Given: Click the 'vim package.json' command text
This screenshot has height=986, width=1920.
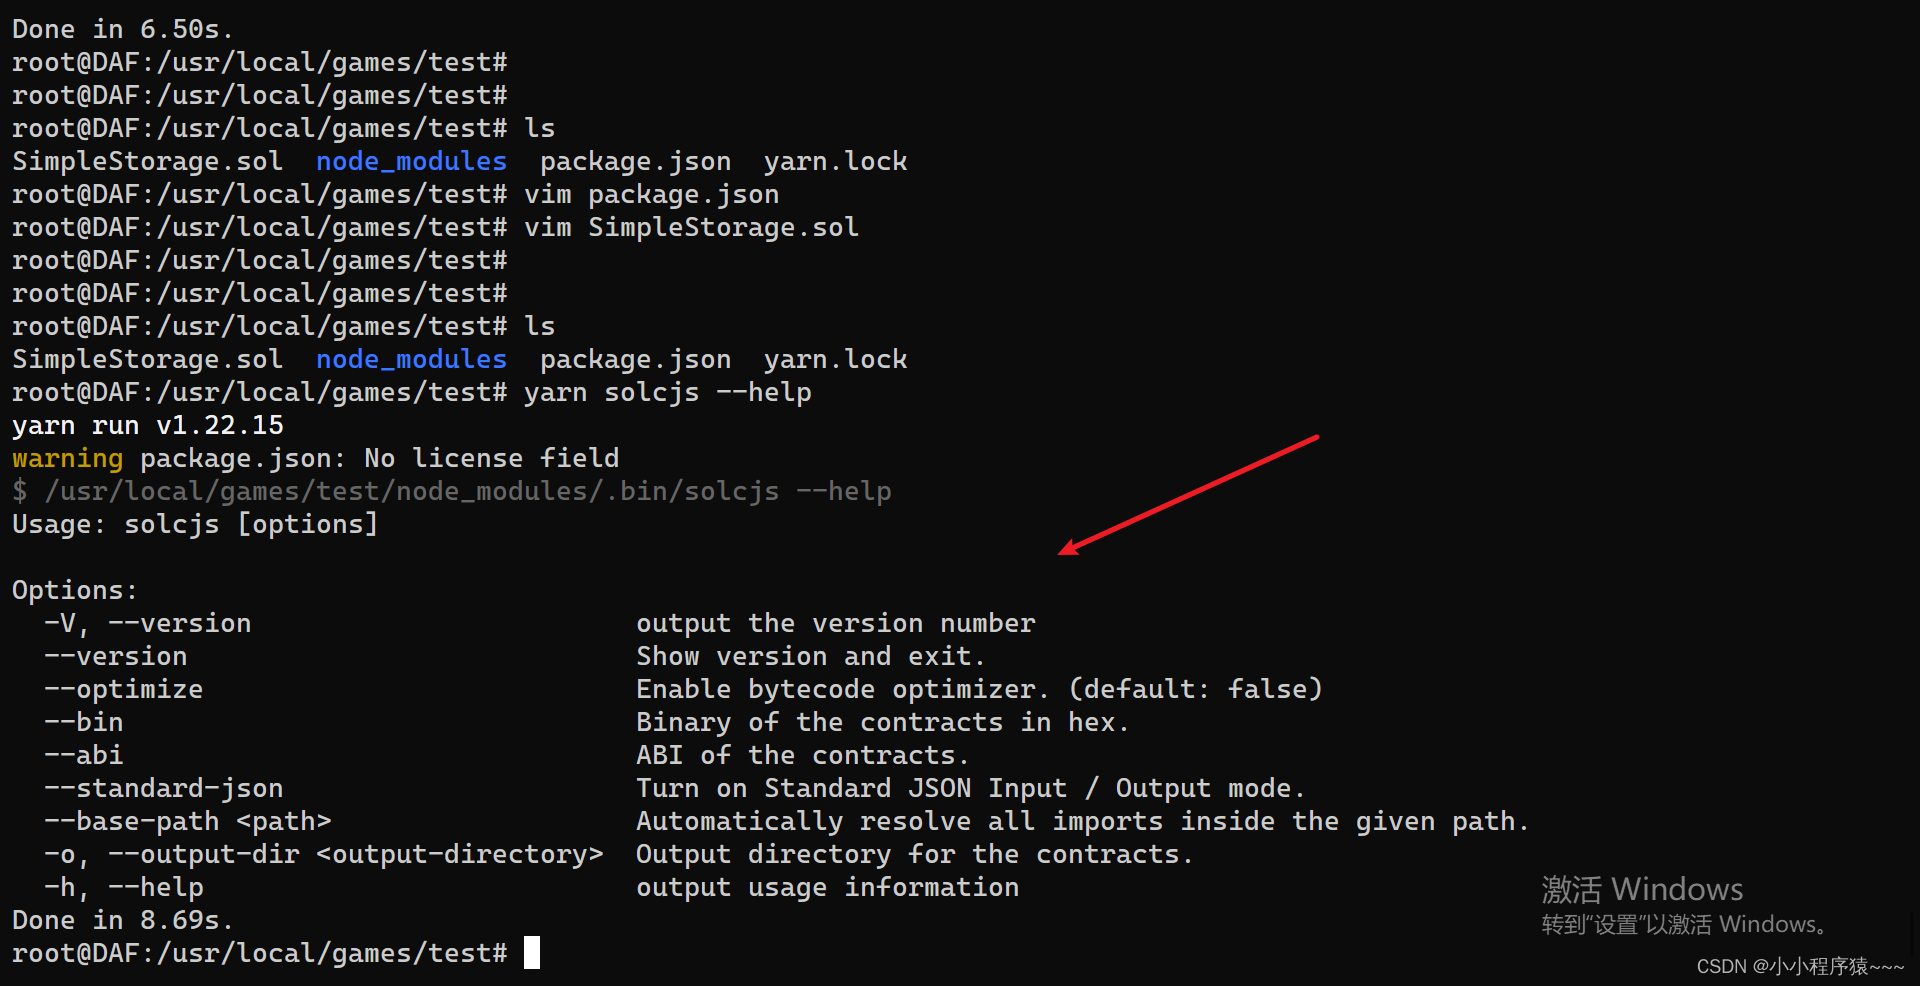Looking at the screenshot, I should coord(651,194).
